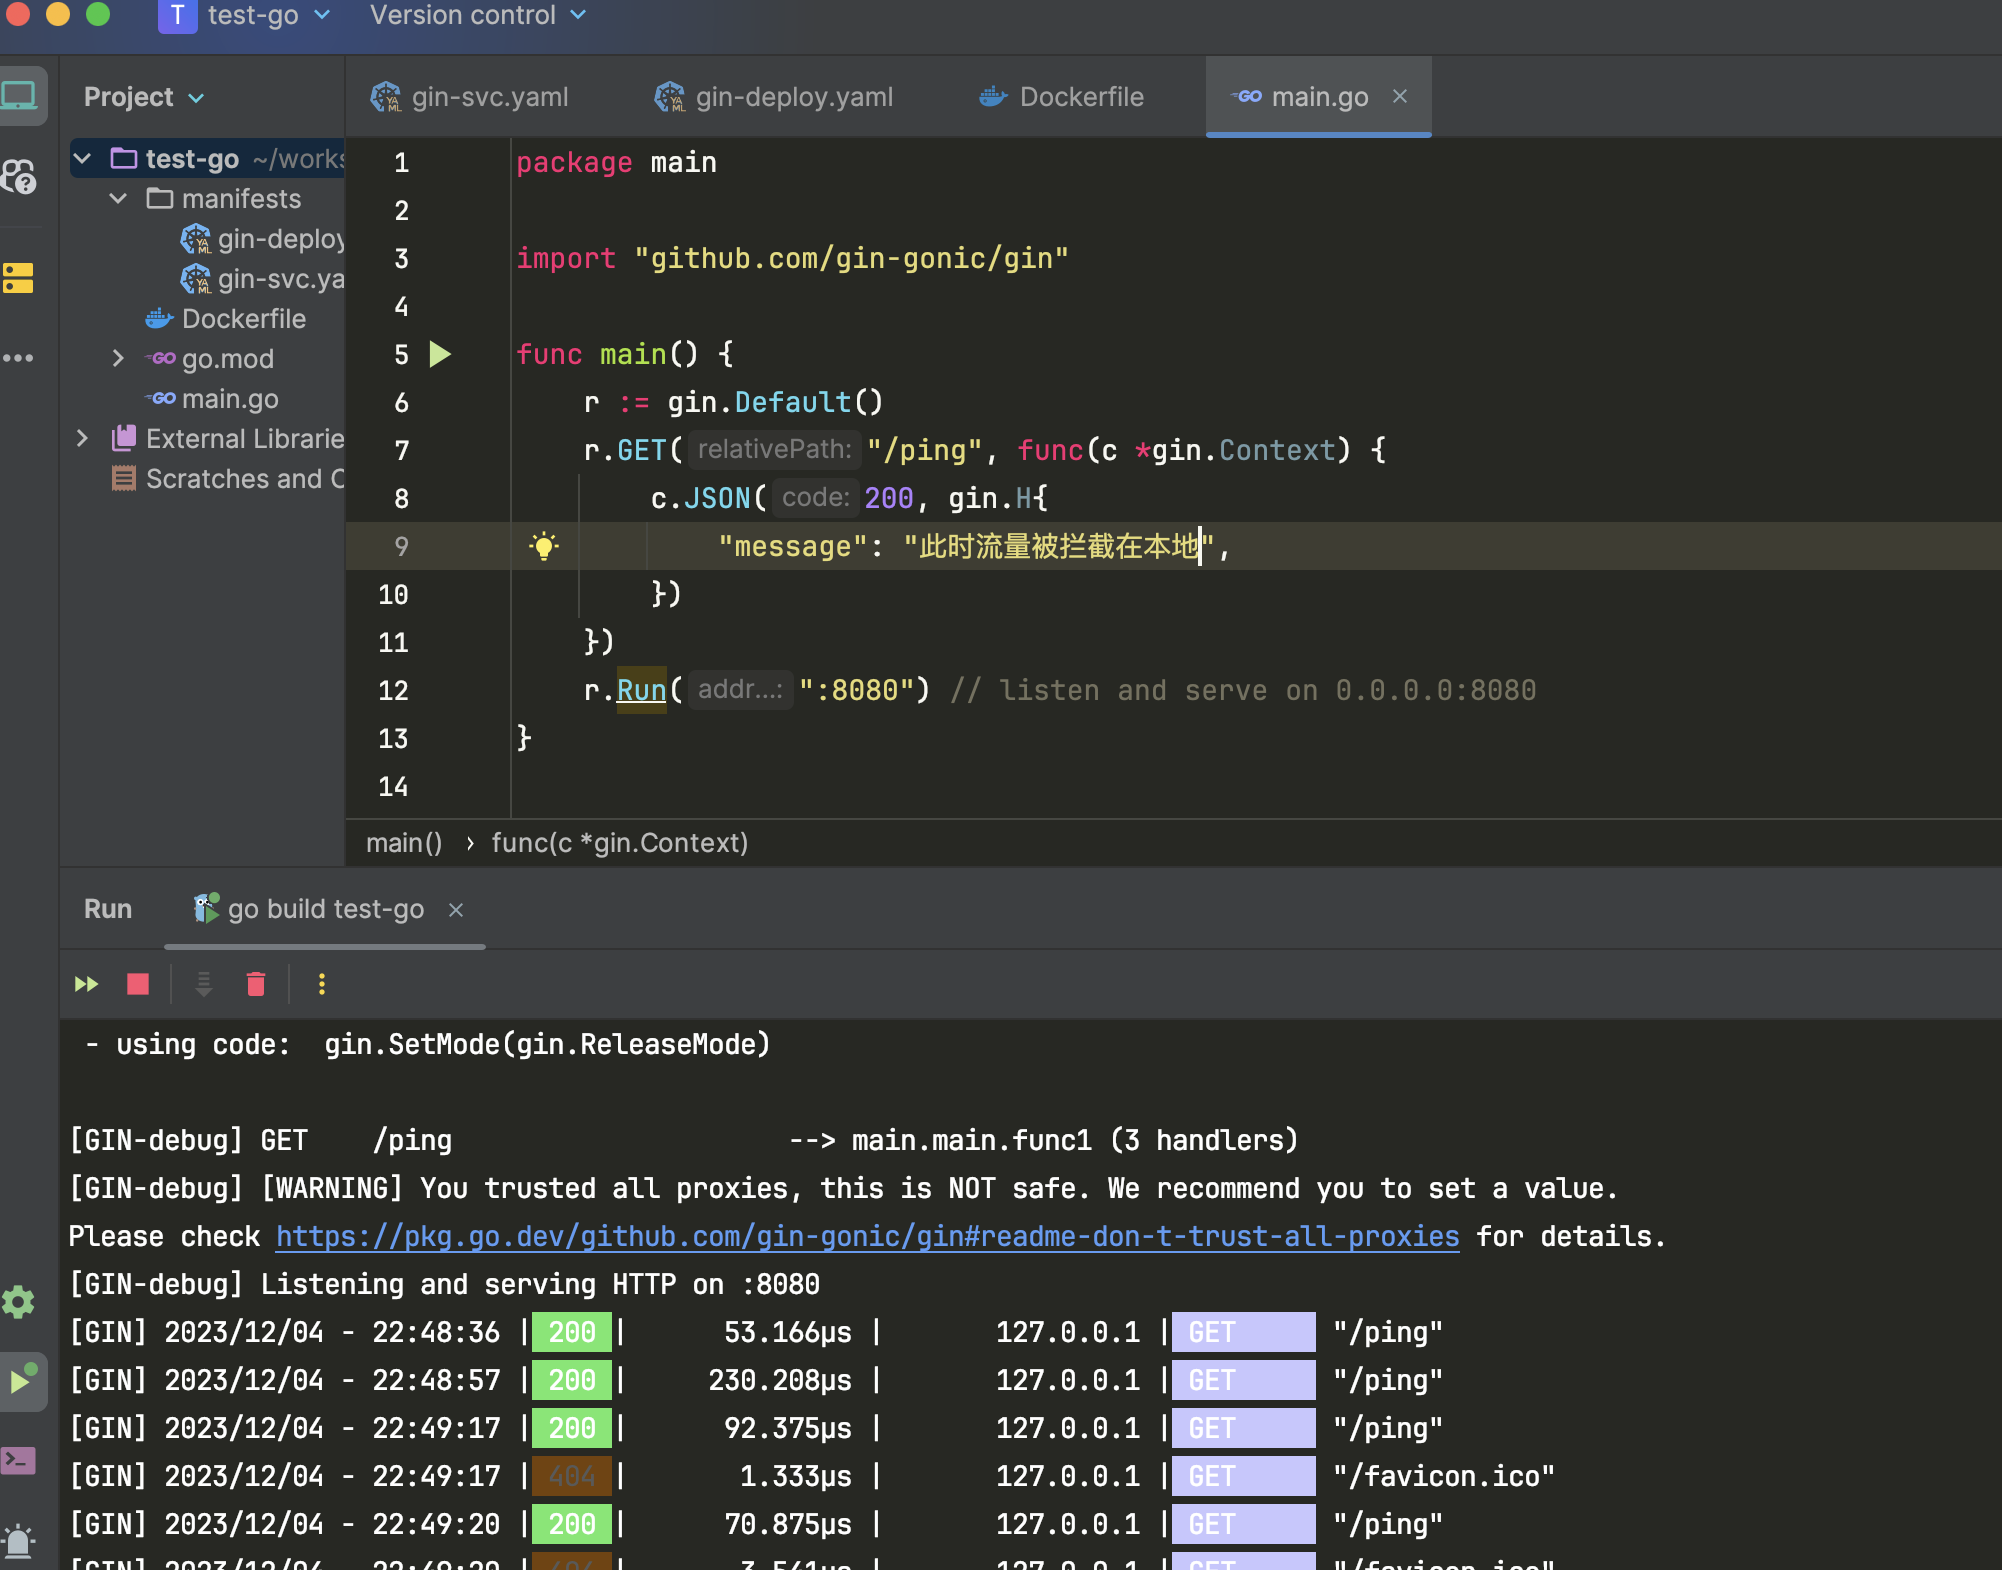
Task: Toggle scroll to end in Run console
Action: click(204, 984)
